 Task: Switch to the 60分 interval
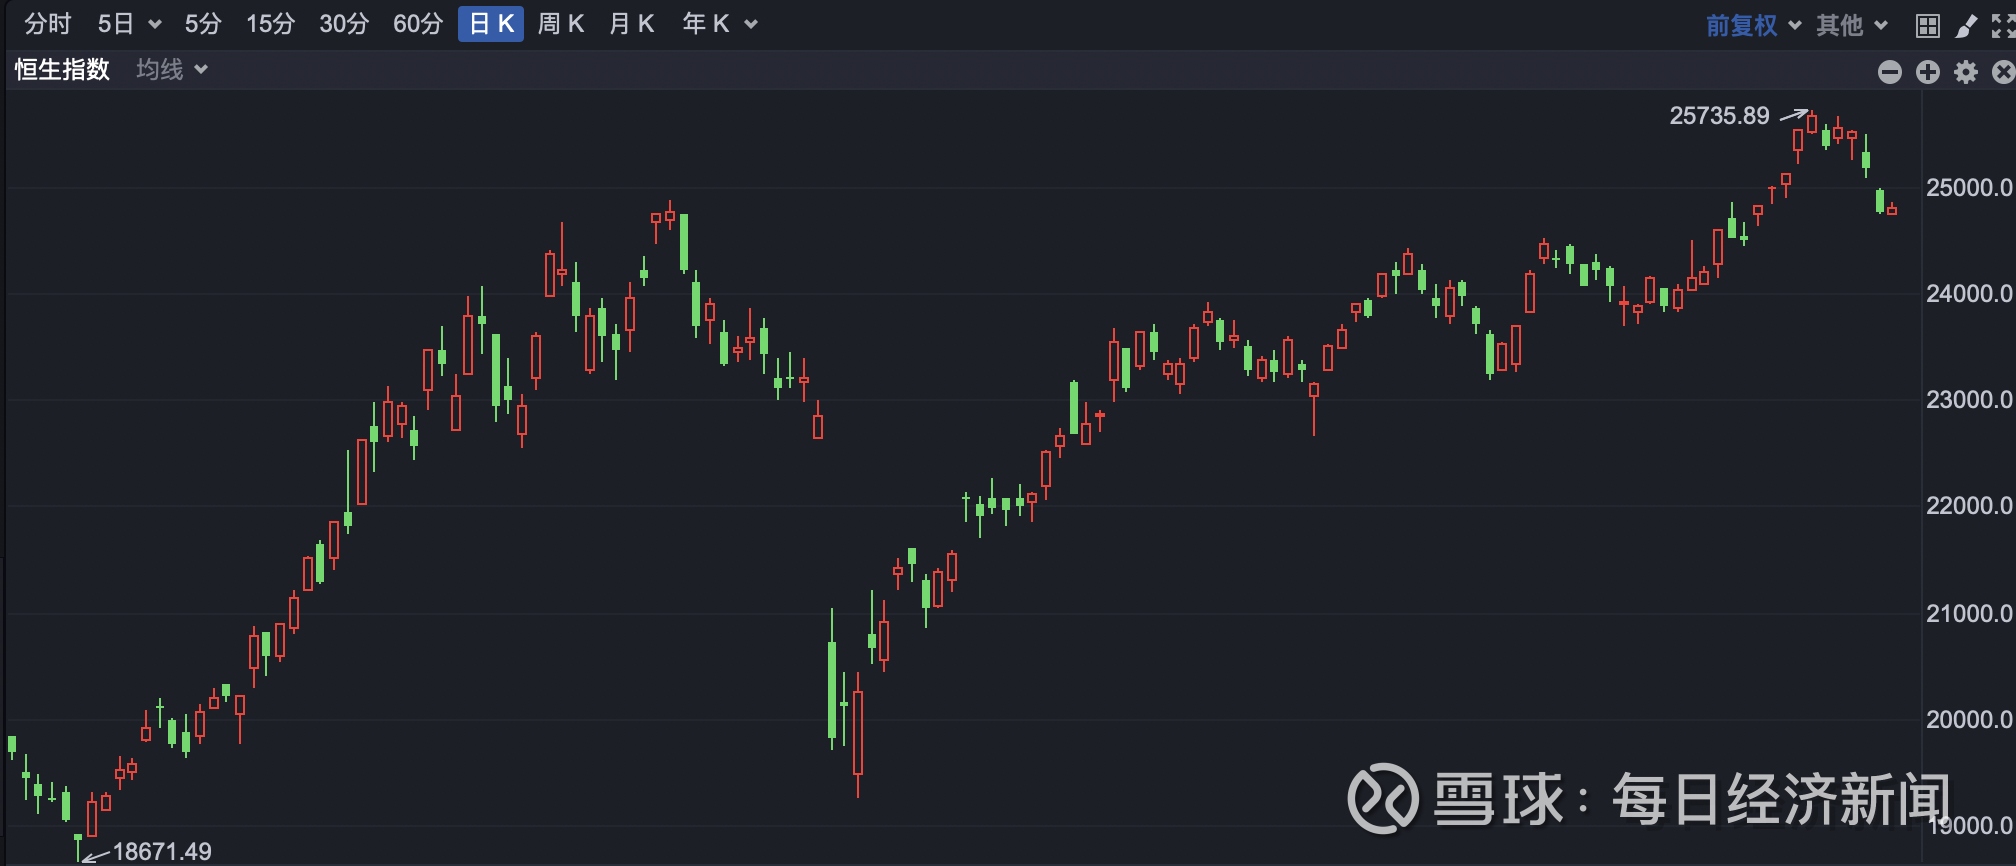pos(417,24)
